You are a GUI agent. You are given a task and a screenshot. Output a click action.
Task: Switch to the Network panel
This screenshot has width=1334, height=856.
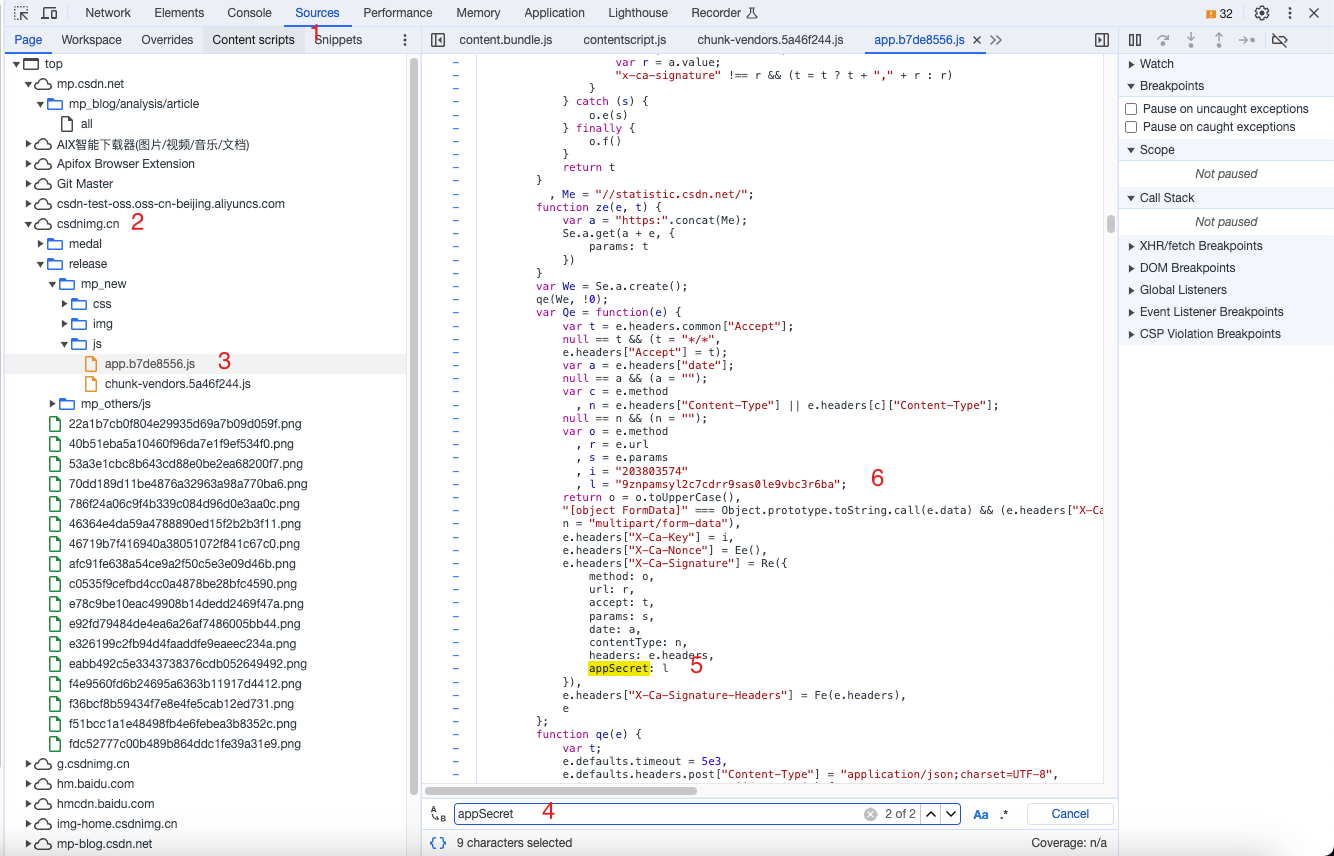coord(108,13)
